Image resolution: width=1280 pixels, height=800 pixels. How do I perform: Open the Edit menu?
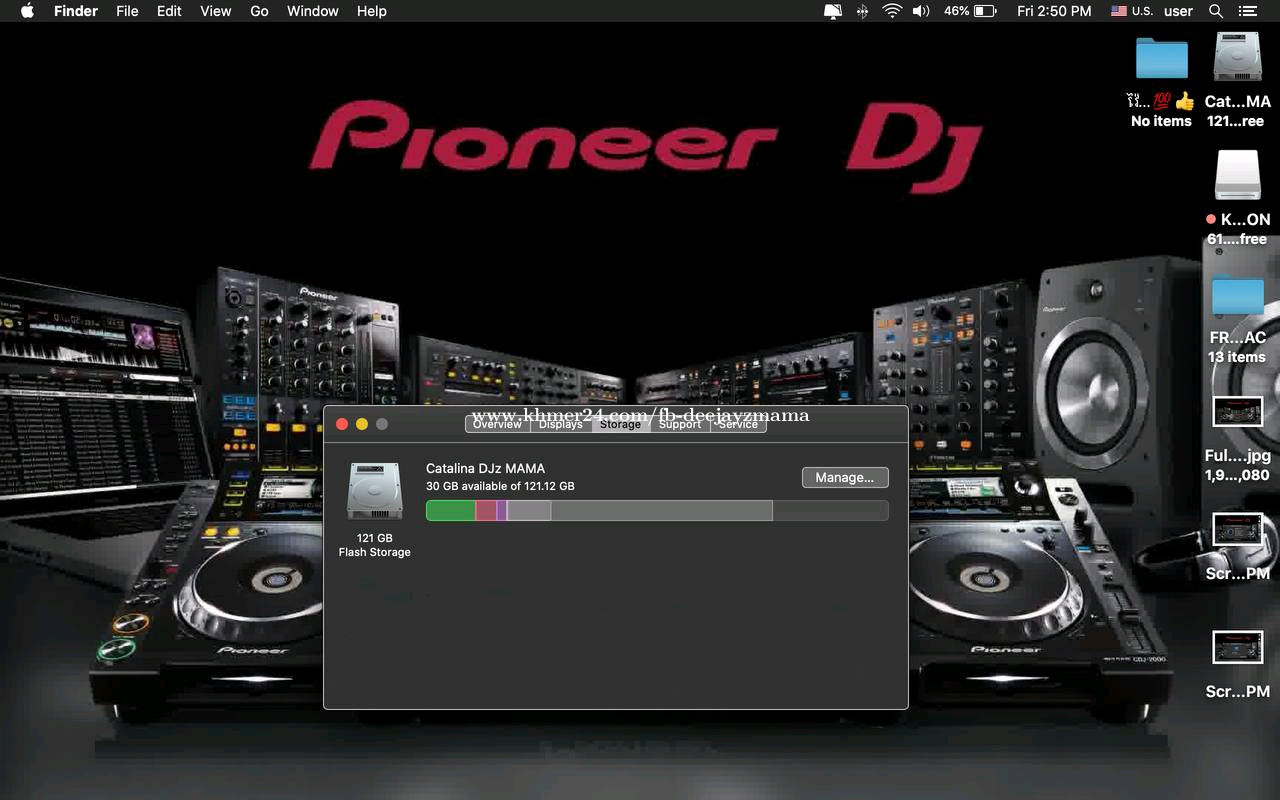[169, 11]
